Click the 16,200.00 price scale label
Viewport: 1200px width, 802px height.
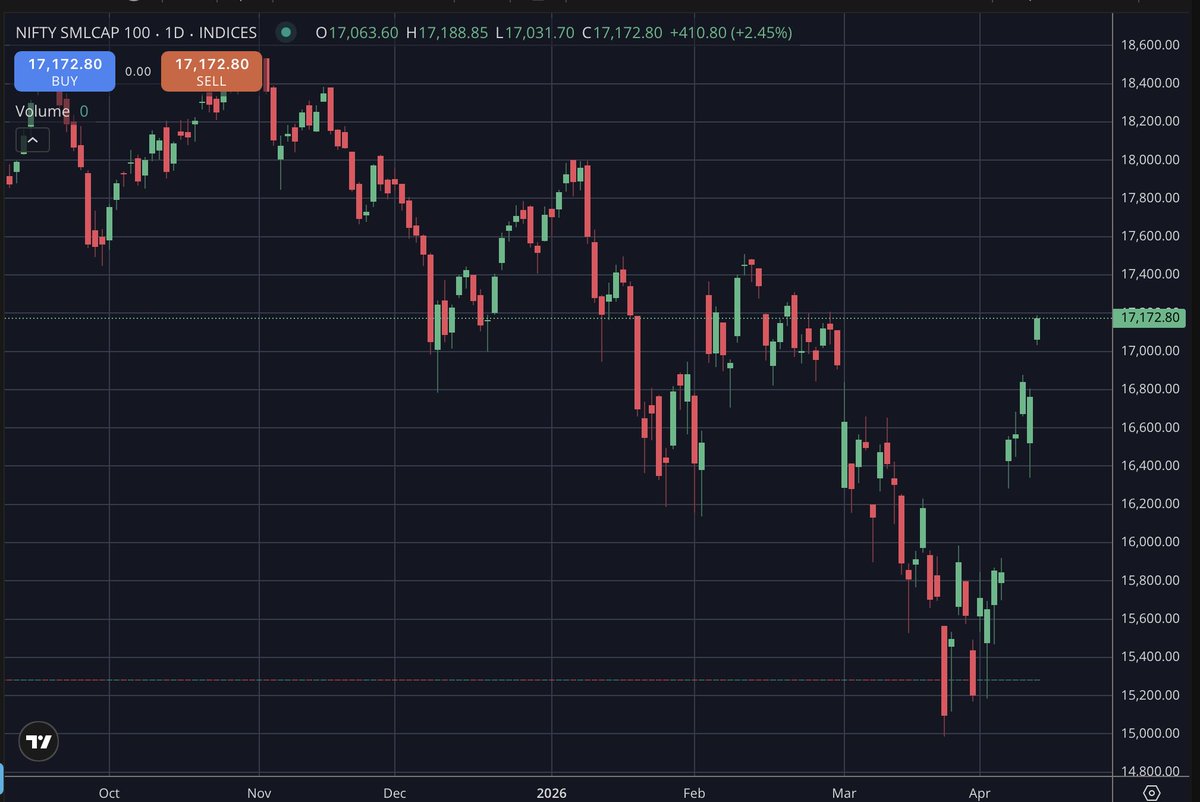(1150, 503)
